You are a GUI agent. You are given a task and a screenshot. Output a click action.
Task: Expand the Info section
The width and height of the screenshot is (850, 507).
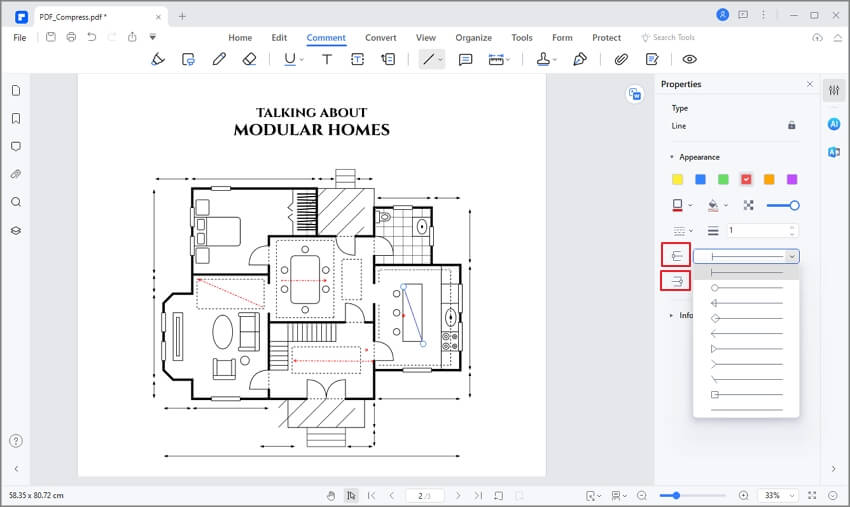(x=671, y=315)
